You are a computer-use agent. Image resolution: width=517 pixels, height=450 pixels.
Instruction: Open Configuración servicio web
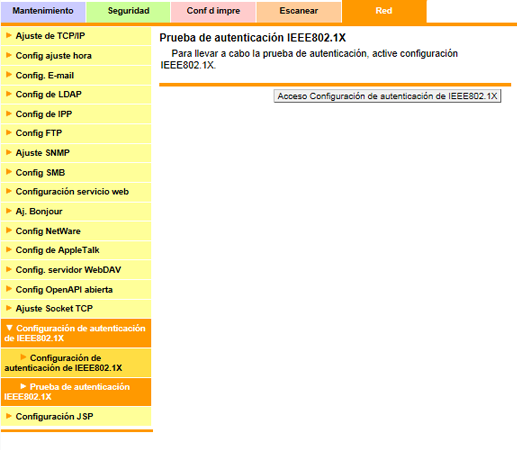[76, 192]
